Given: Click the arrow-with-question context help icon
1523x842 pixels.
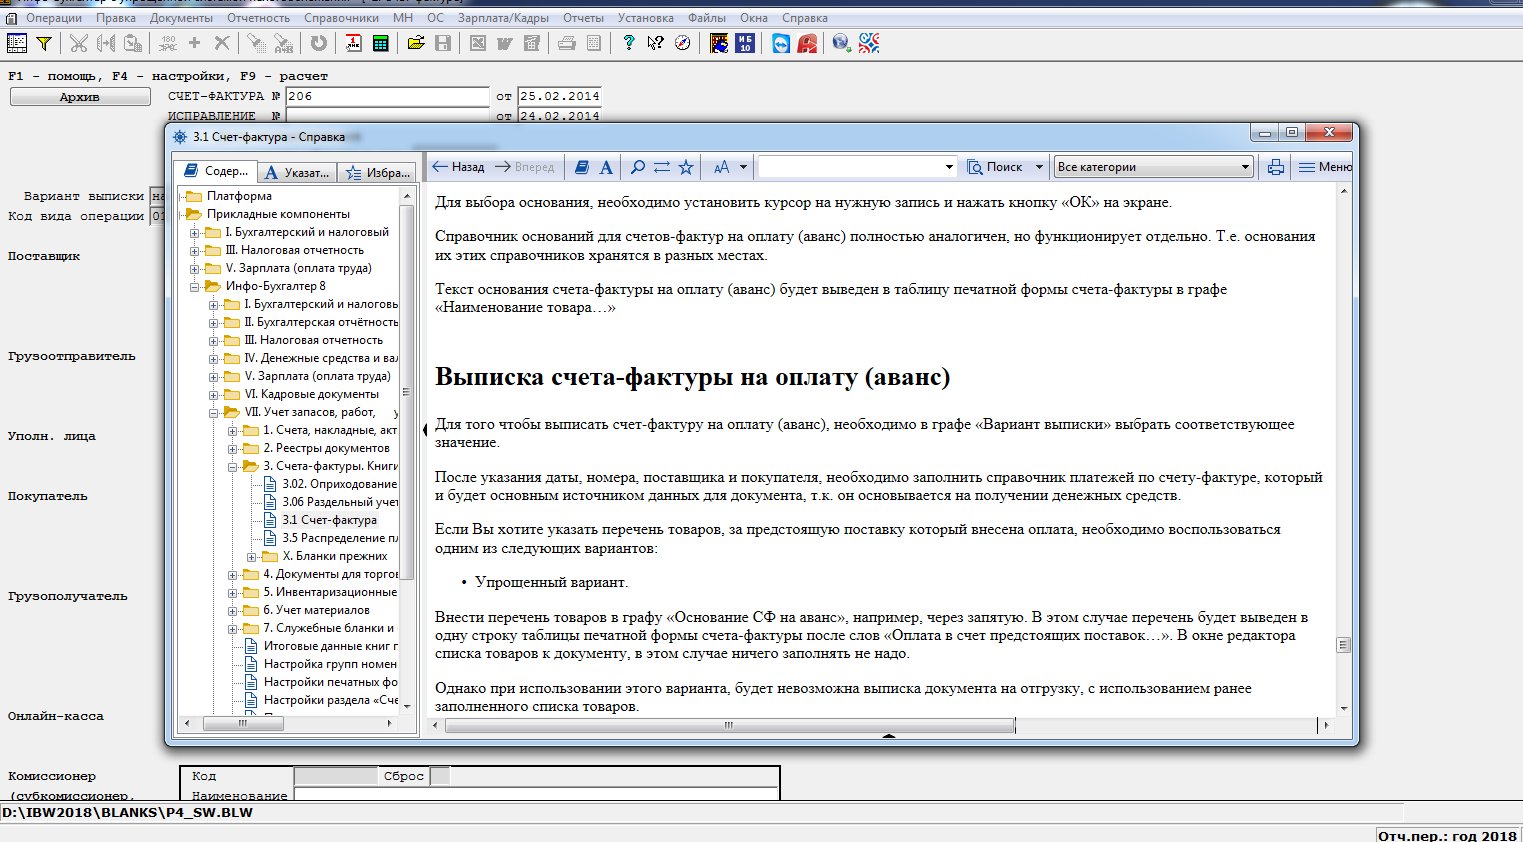Looking at the screenshot, I should pyautogui.click(x=656, y=43).
